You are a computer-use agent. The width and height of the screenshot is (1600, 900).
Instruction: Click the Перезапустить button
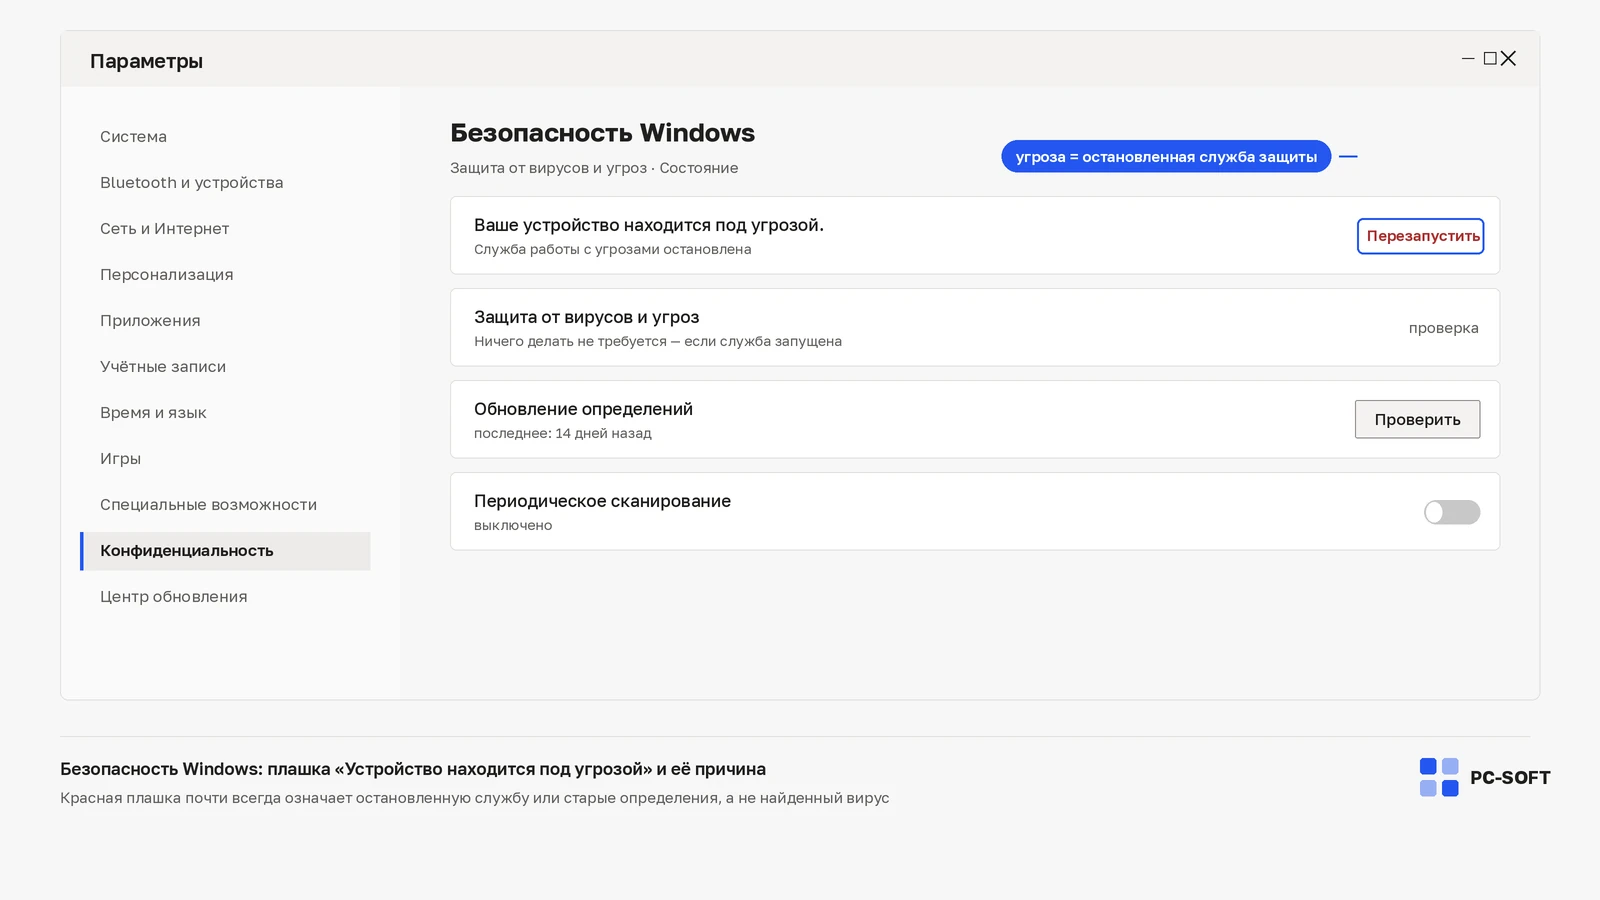1420,236
